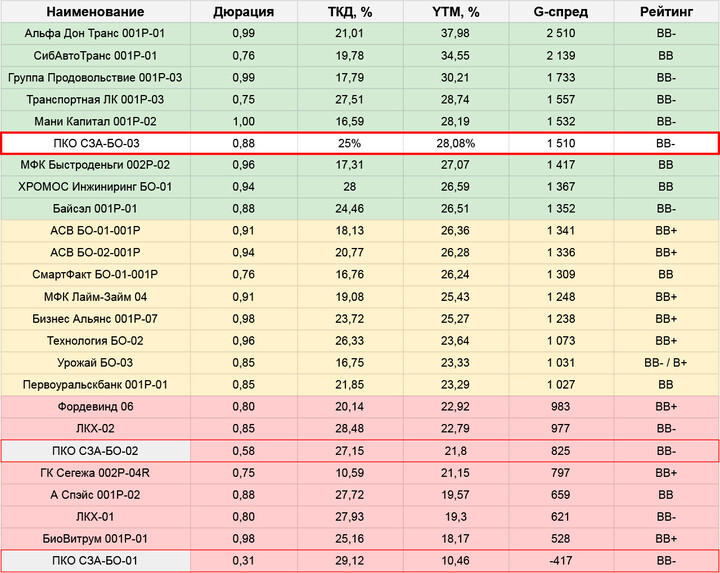Click G-спред value 1 073
This screenshot has width=720, height=573.
tap(561, 341)
